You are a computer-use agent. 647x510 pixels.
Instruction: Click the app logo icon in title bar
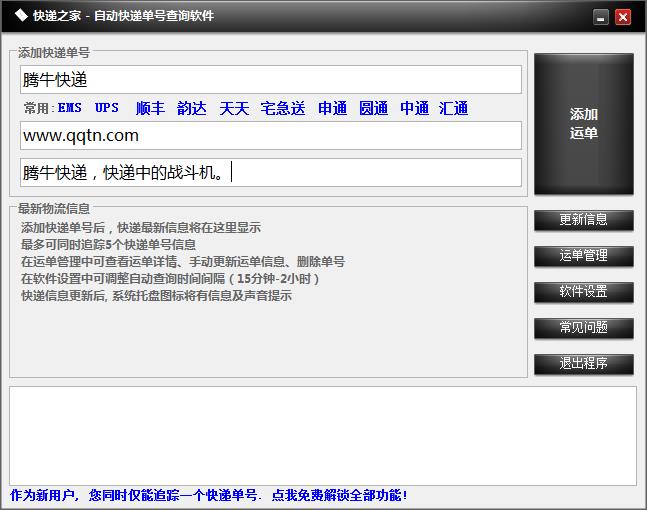19,16
